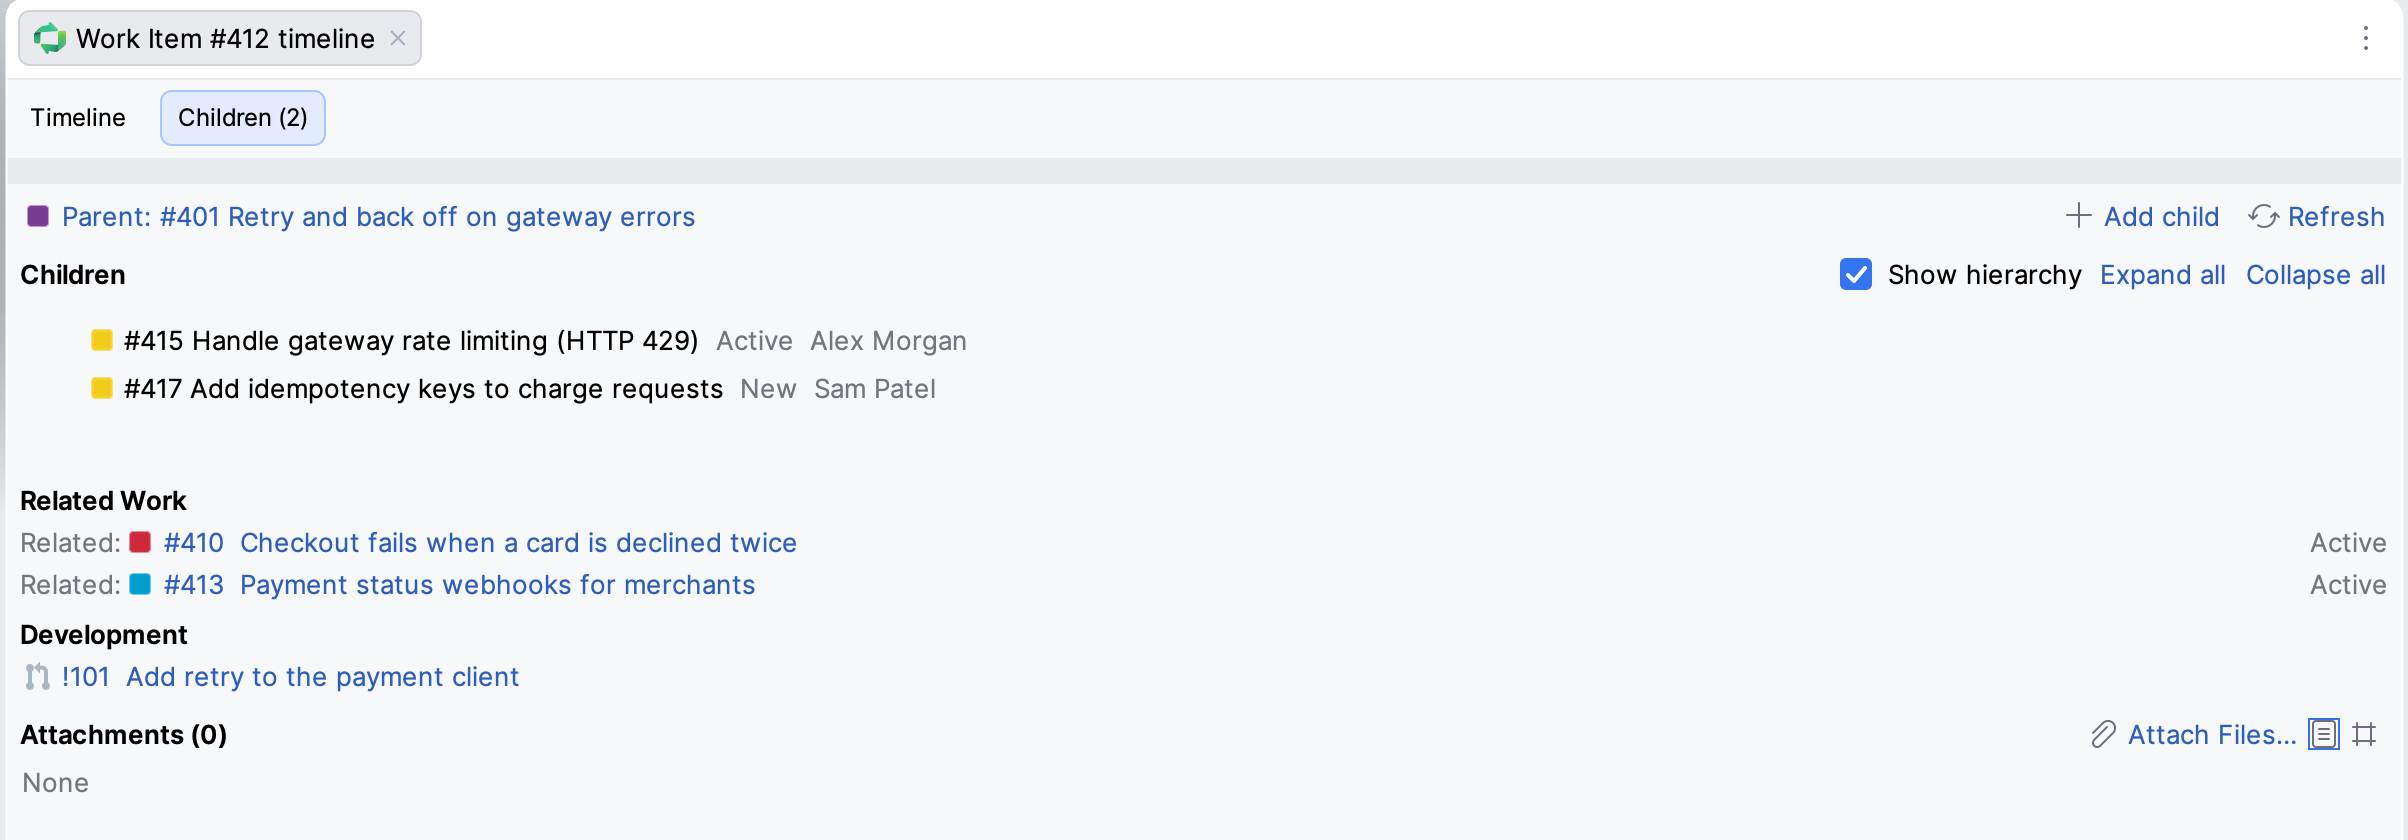Image resolution: width=2408 pixels, height=840 pixels.
Task: Open parent #401 Retry and back off link
Action: (x=378, y=217)
